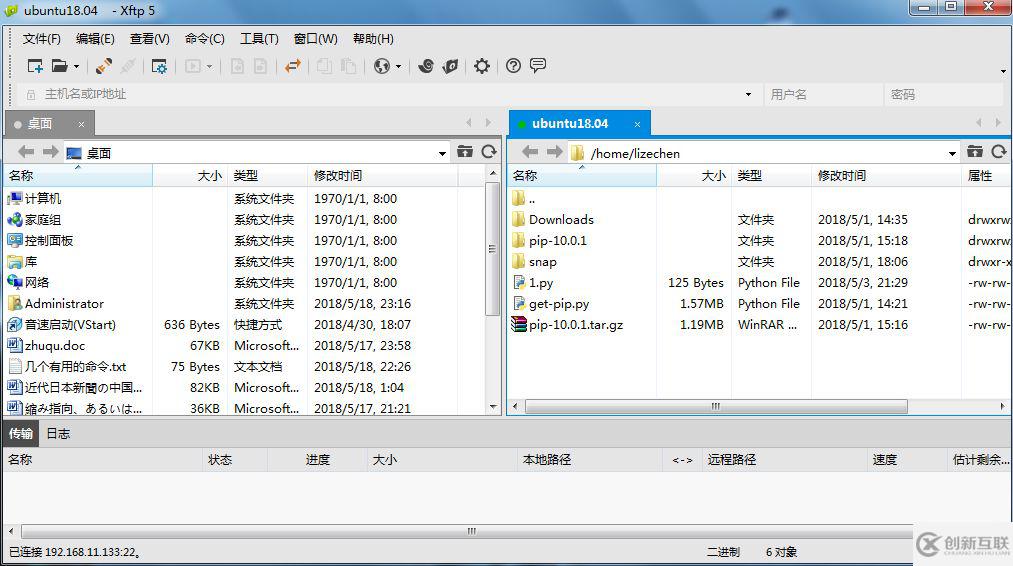Open the 窗口(W) menu

pyautogui.click(x=315, y=39)
